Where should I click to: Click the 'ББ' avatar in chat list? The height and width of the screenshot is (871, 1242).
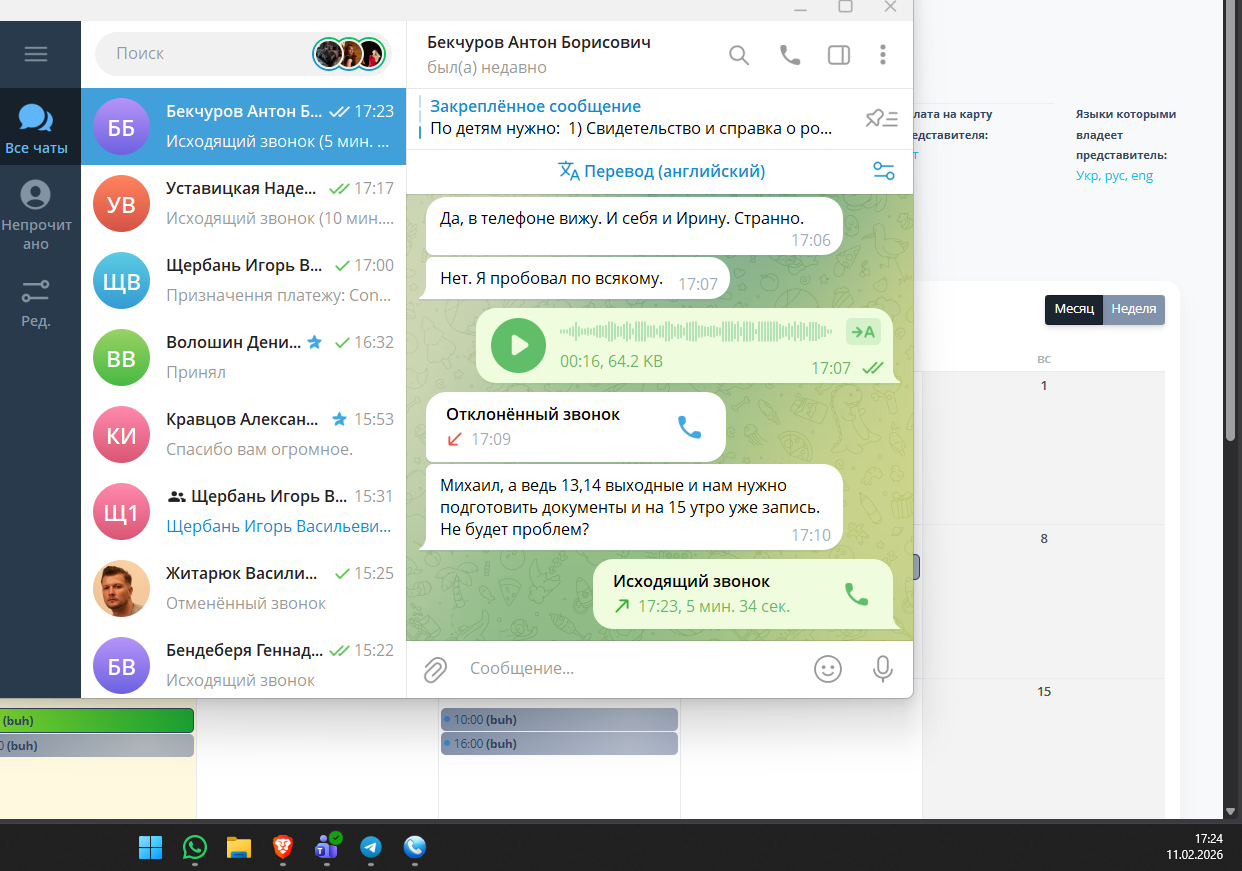click(121, 127)
